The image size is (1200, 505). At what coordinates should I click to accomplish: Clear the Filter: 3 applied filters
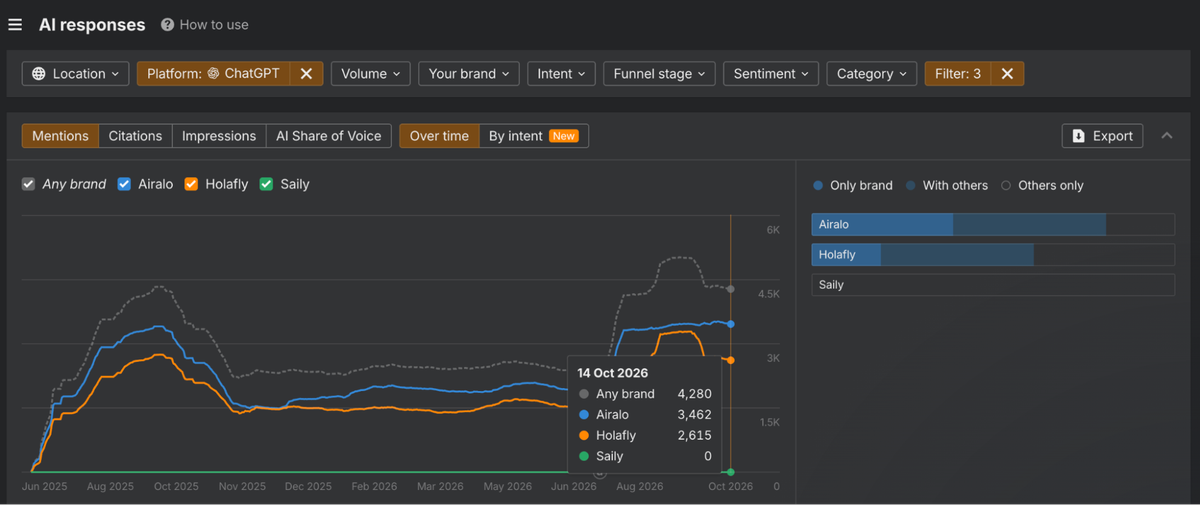tap(1007, 74)
